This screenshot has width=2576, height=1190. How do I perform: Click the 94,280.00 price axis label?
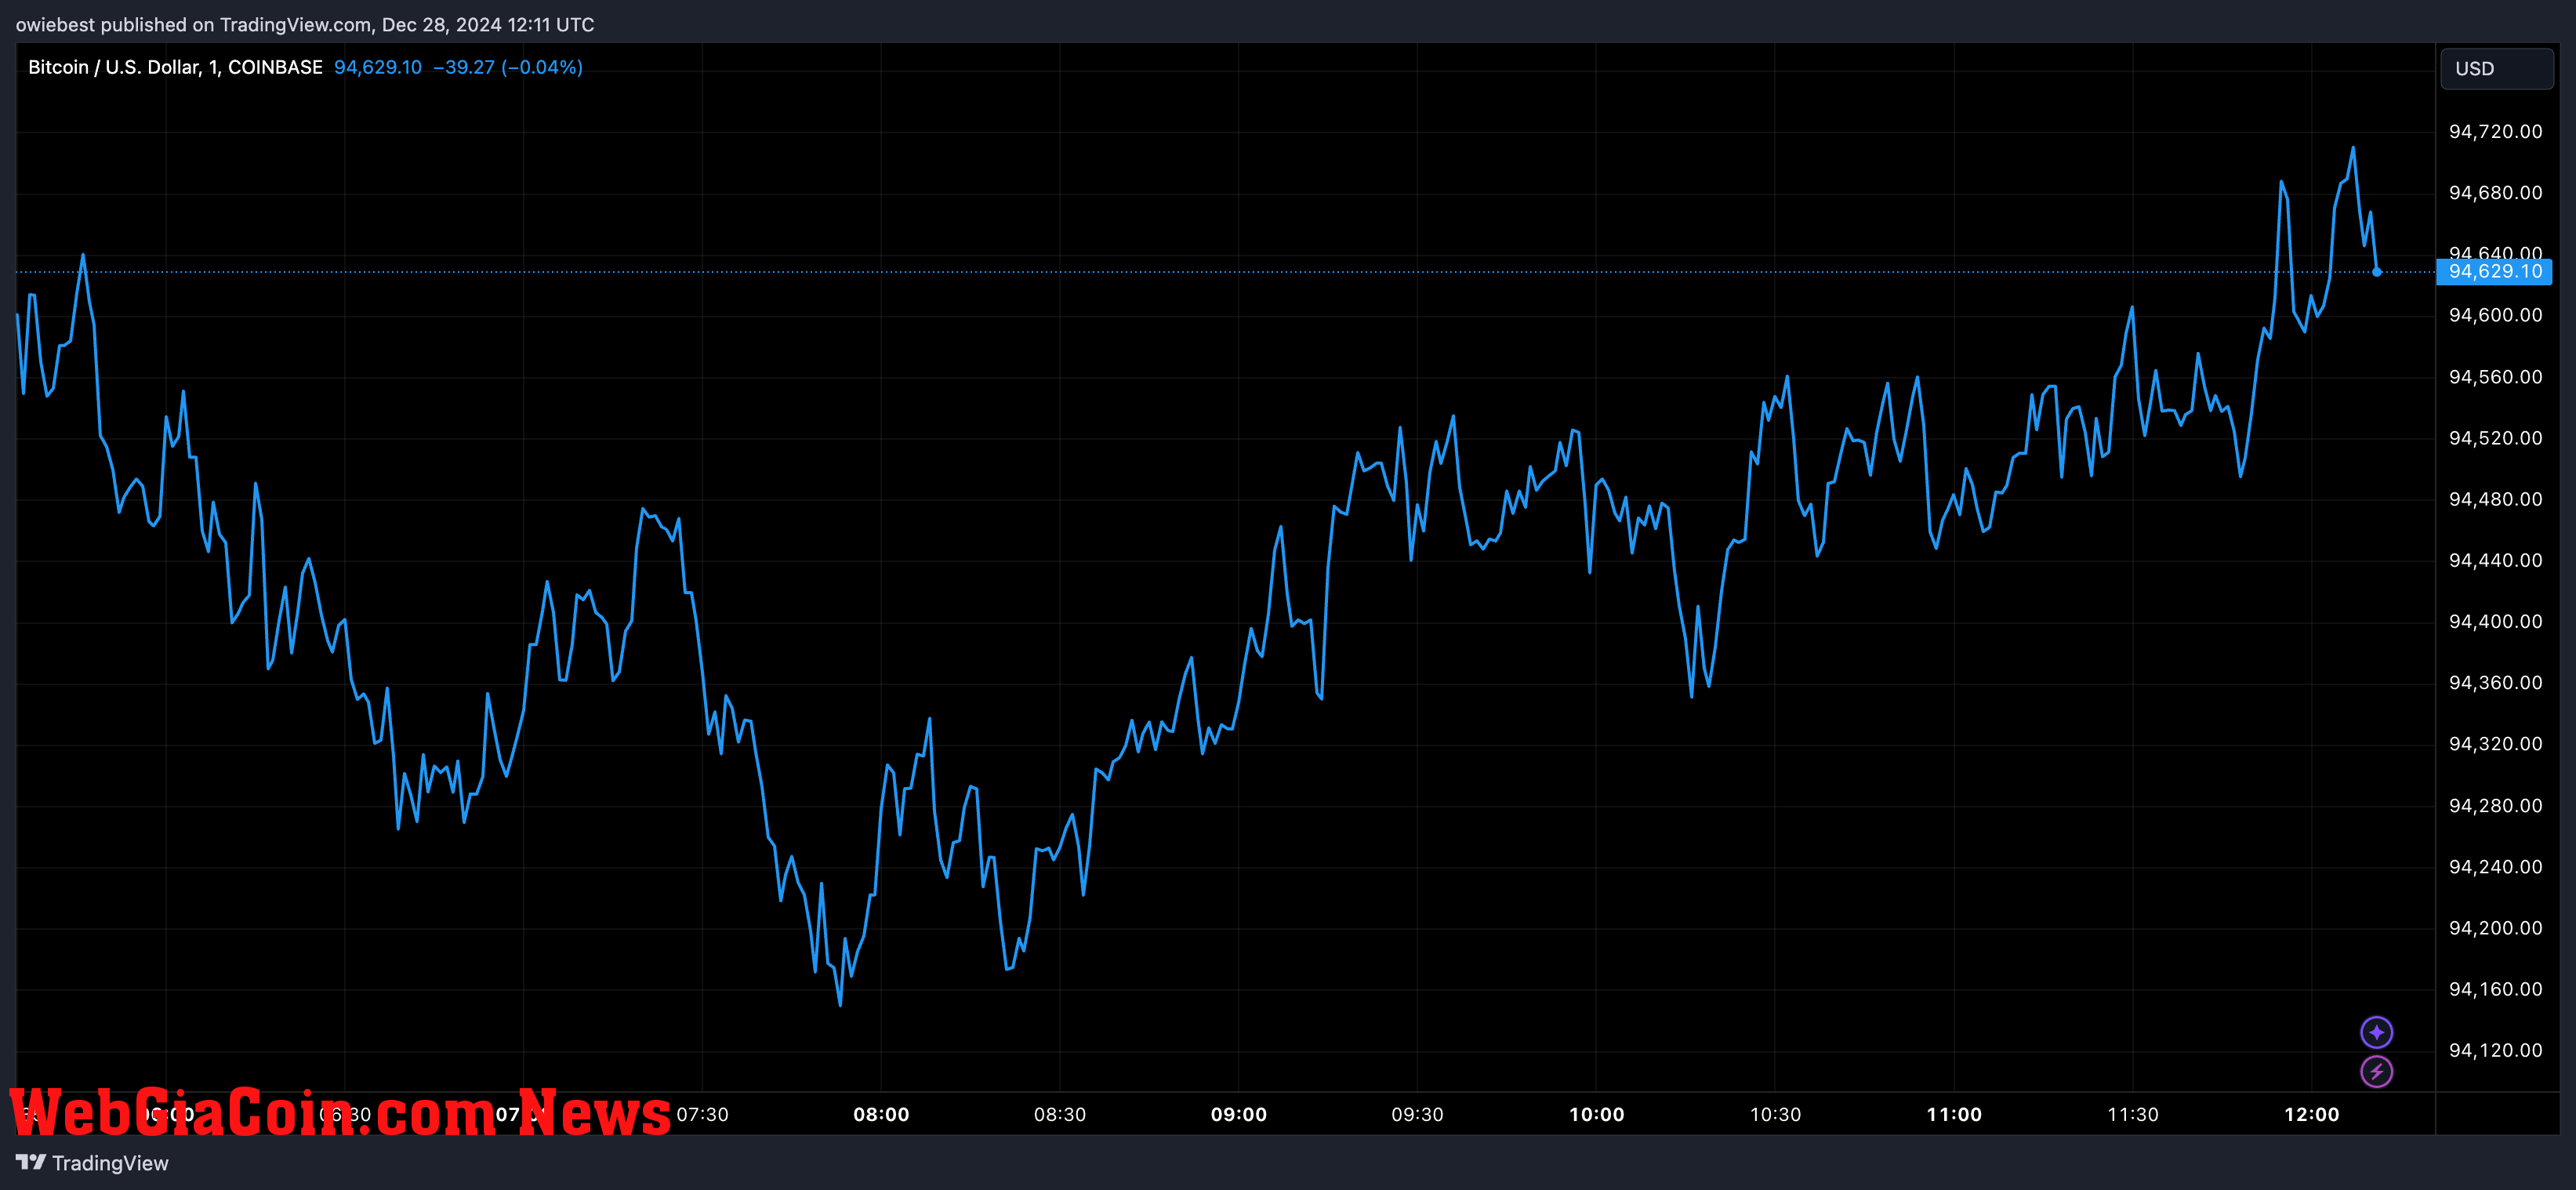click(x=2495, y=805)
